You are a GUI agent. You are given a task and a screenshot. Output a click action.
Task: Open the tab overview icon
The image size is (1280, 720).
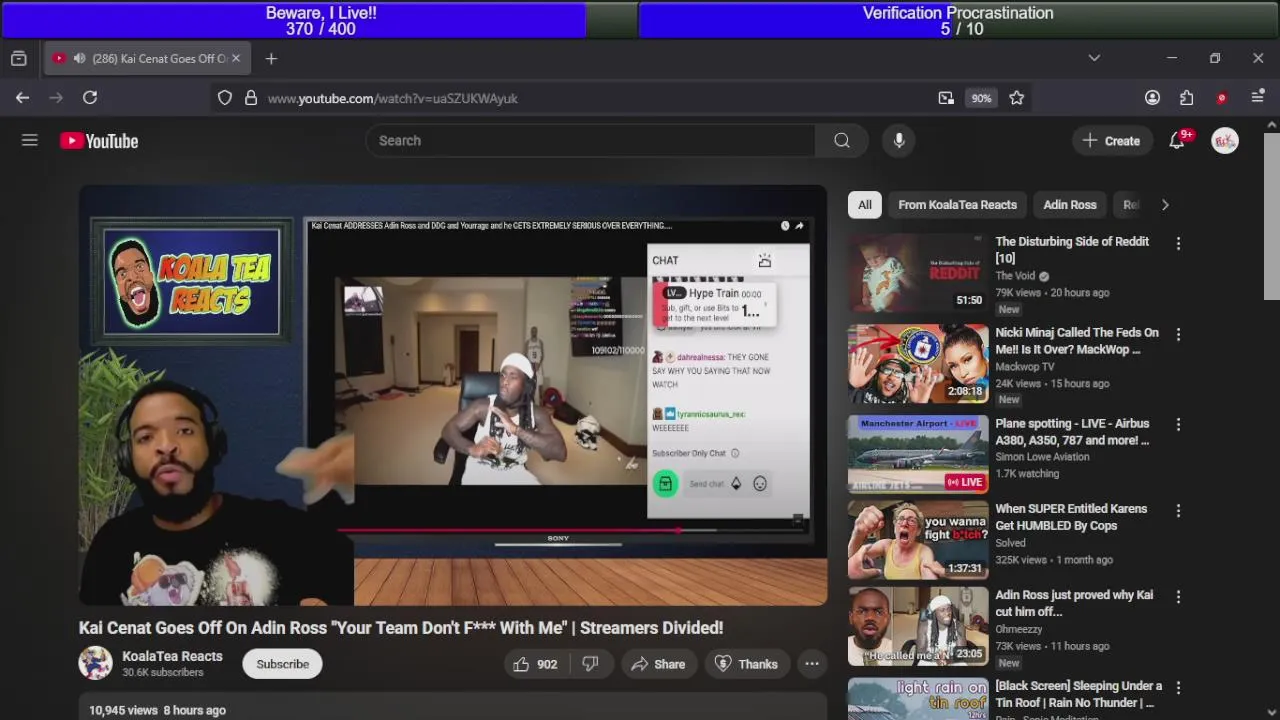pyautogui.click(x=18, y=59)
